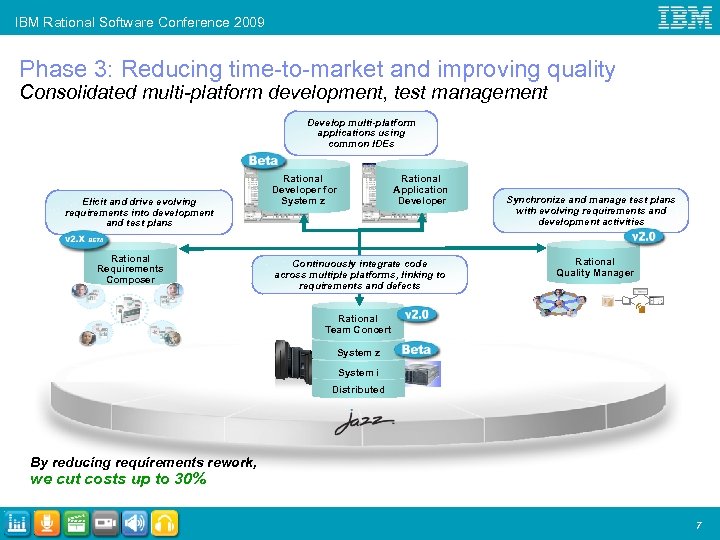Viewport: 720px width, 540px height.
Task: Click the System i layer
Action: 358,372
